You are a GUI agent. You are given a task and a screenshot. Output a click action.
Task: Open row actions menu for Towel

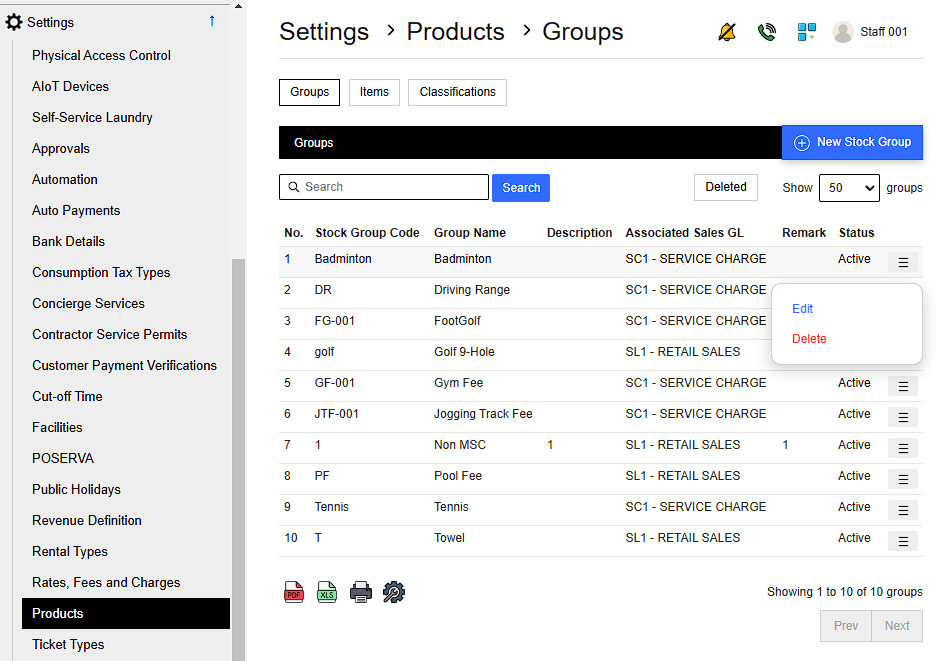pos(902,541)
